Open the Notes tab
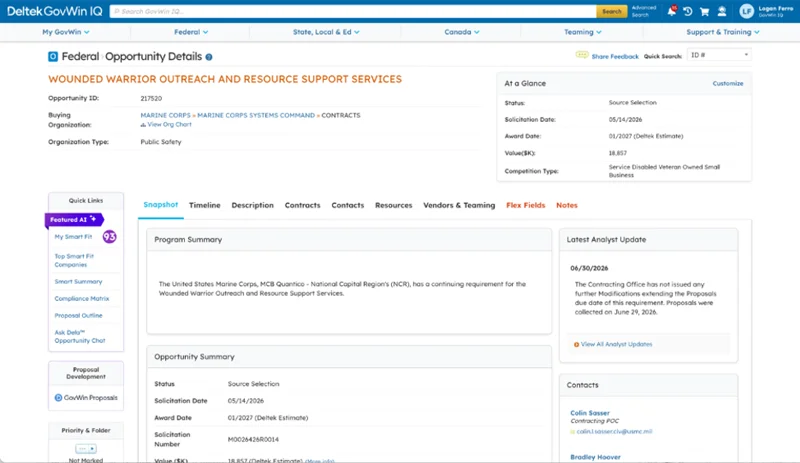800x463 pixels. click(x=567, y=205)
